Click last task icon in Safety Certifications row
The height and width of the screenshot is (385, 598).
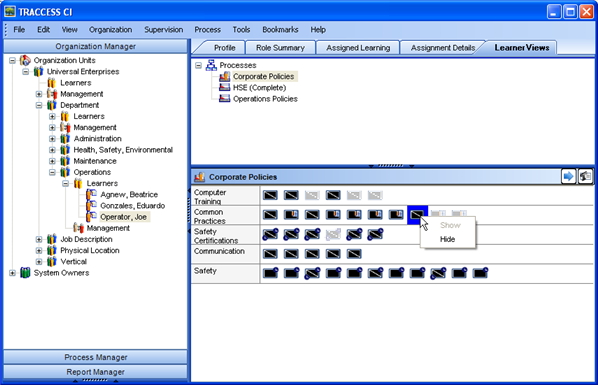(x=375, y=234)
